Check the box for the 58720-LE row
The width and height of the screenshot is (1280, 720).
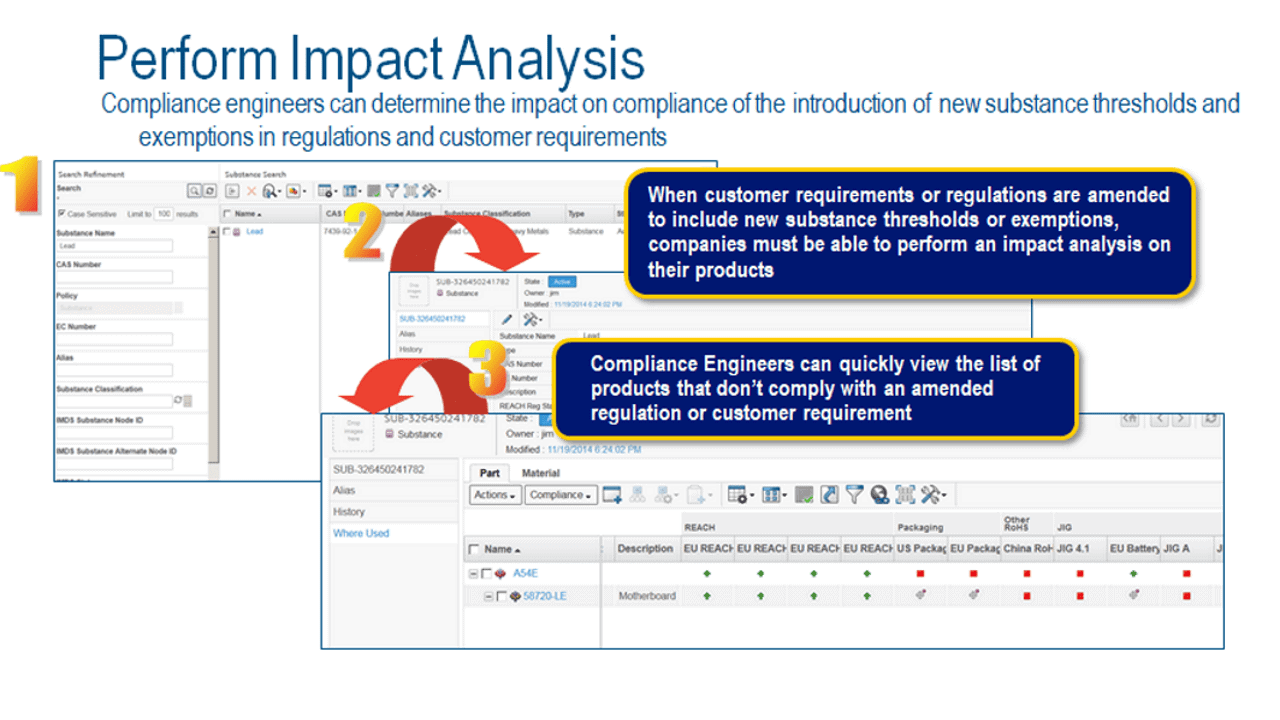[x=501, y=597]
